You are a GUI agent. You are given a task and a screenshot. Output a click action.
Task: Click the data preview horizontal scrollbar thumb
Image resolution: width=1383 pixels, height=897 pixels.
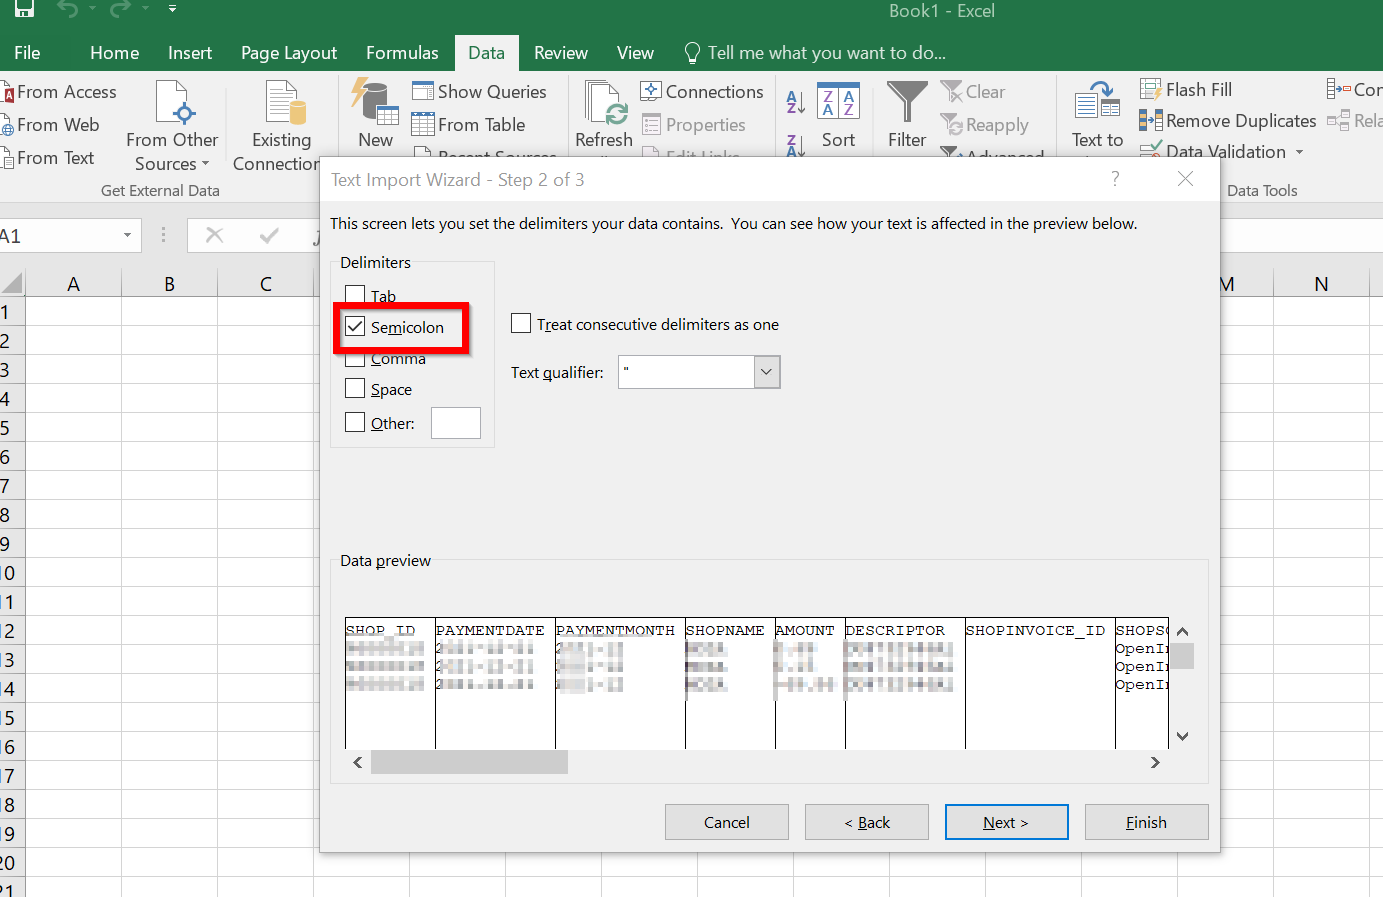click(x=469, y=762)
